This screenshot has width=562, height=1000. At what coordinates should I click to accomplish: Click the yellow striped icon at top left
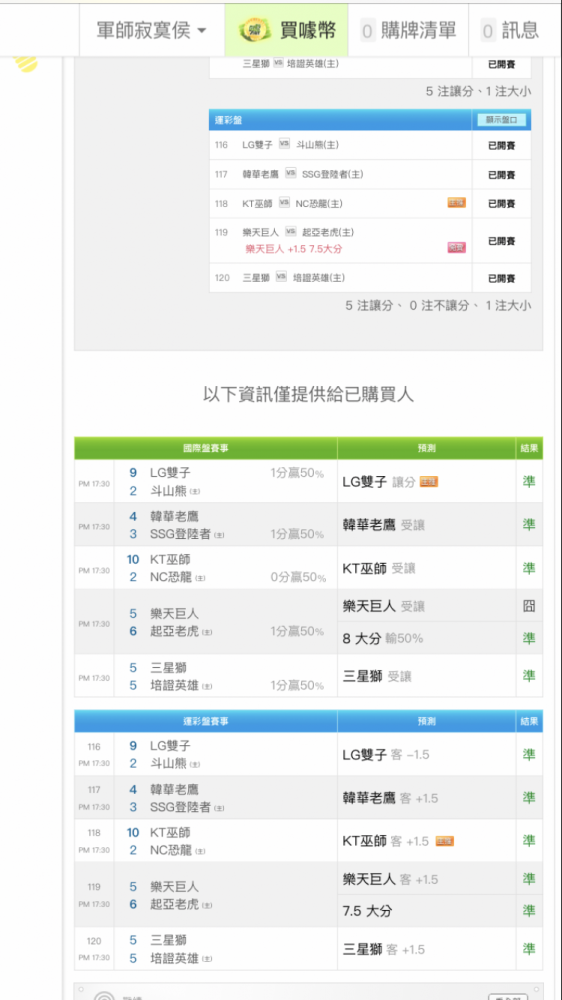tap(26, 64)
